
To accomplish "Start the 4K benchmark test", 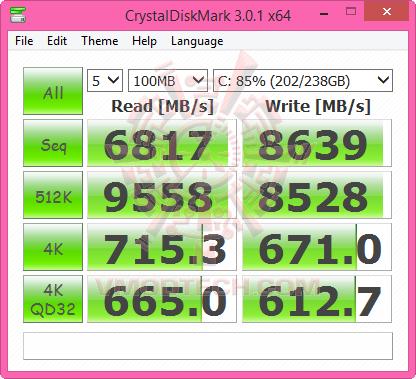I will coord(53,247).
